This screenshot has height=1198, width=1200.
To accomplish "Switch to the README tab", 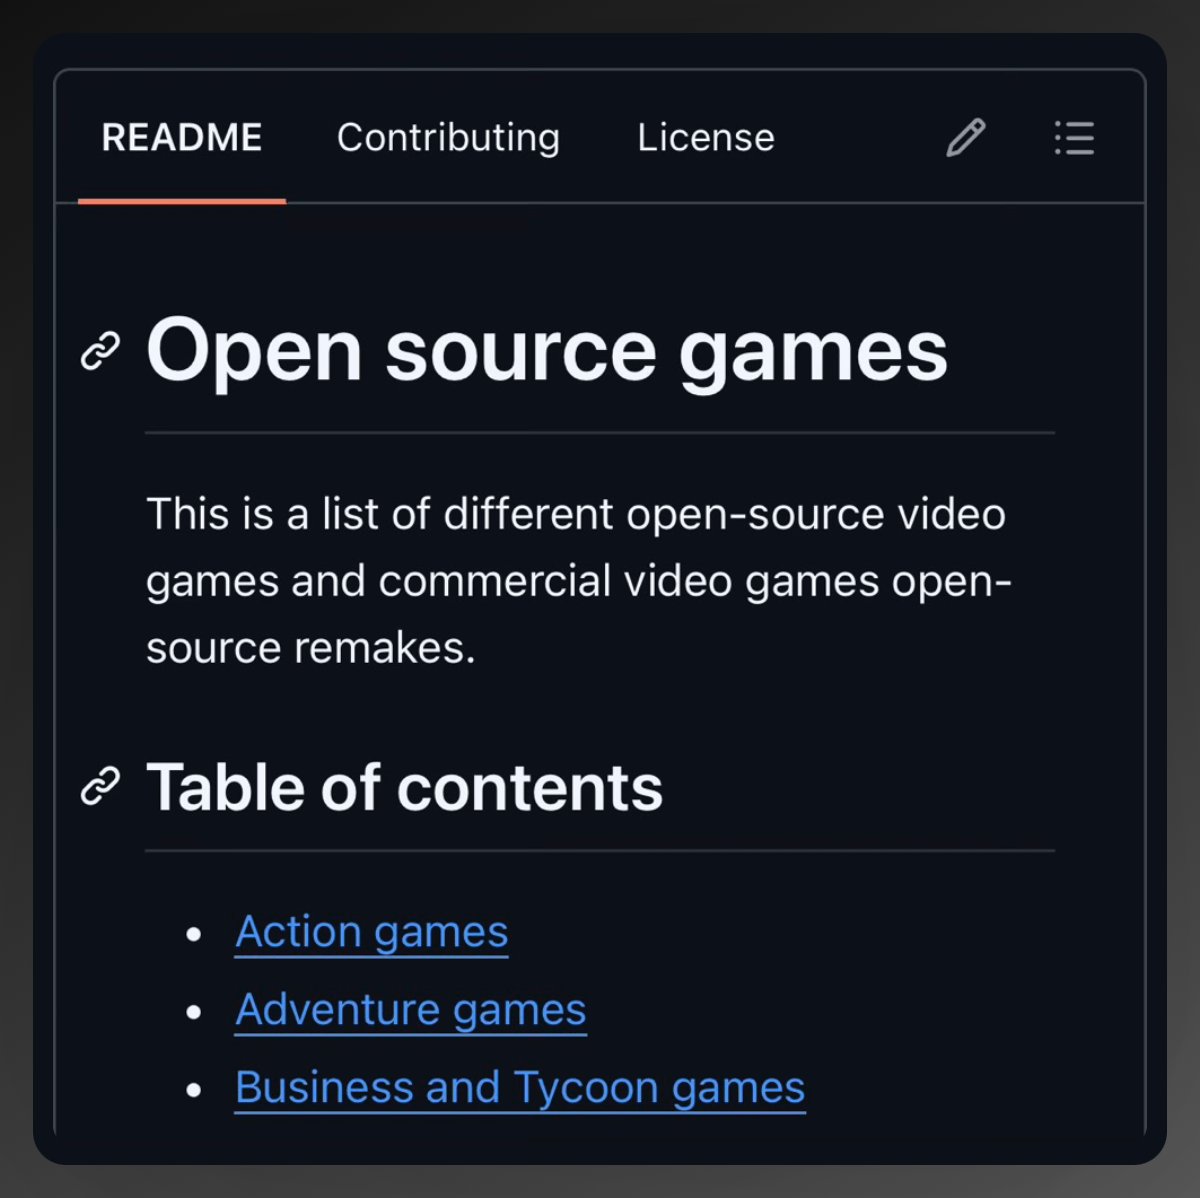I will 182,138.
